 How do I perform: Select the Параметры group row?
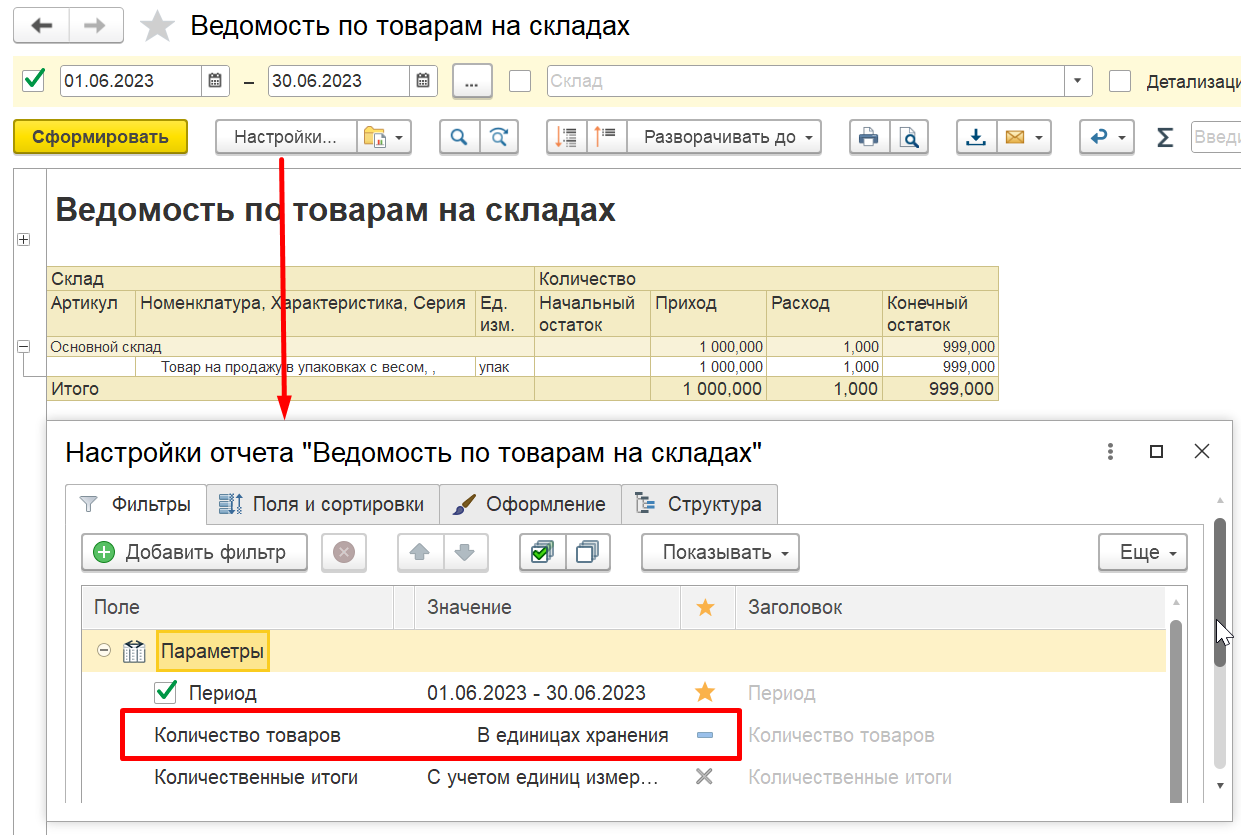point(624,651)
